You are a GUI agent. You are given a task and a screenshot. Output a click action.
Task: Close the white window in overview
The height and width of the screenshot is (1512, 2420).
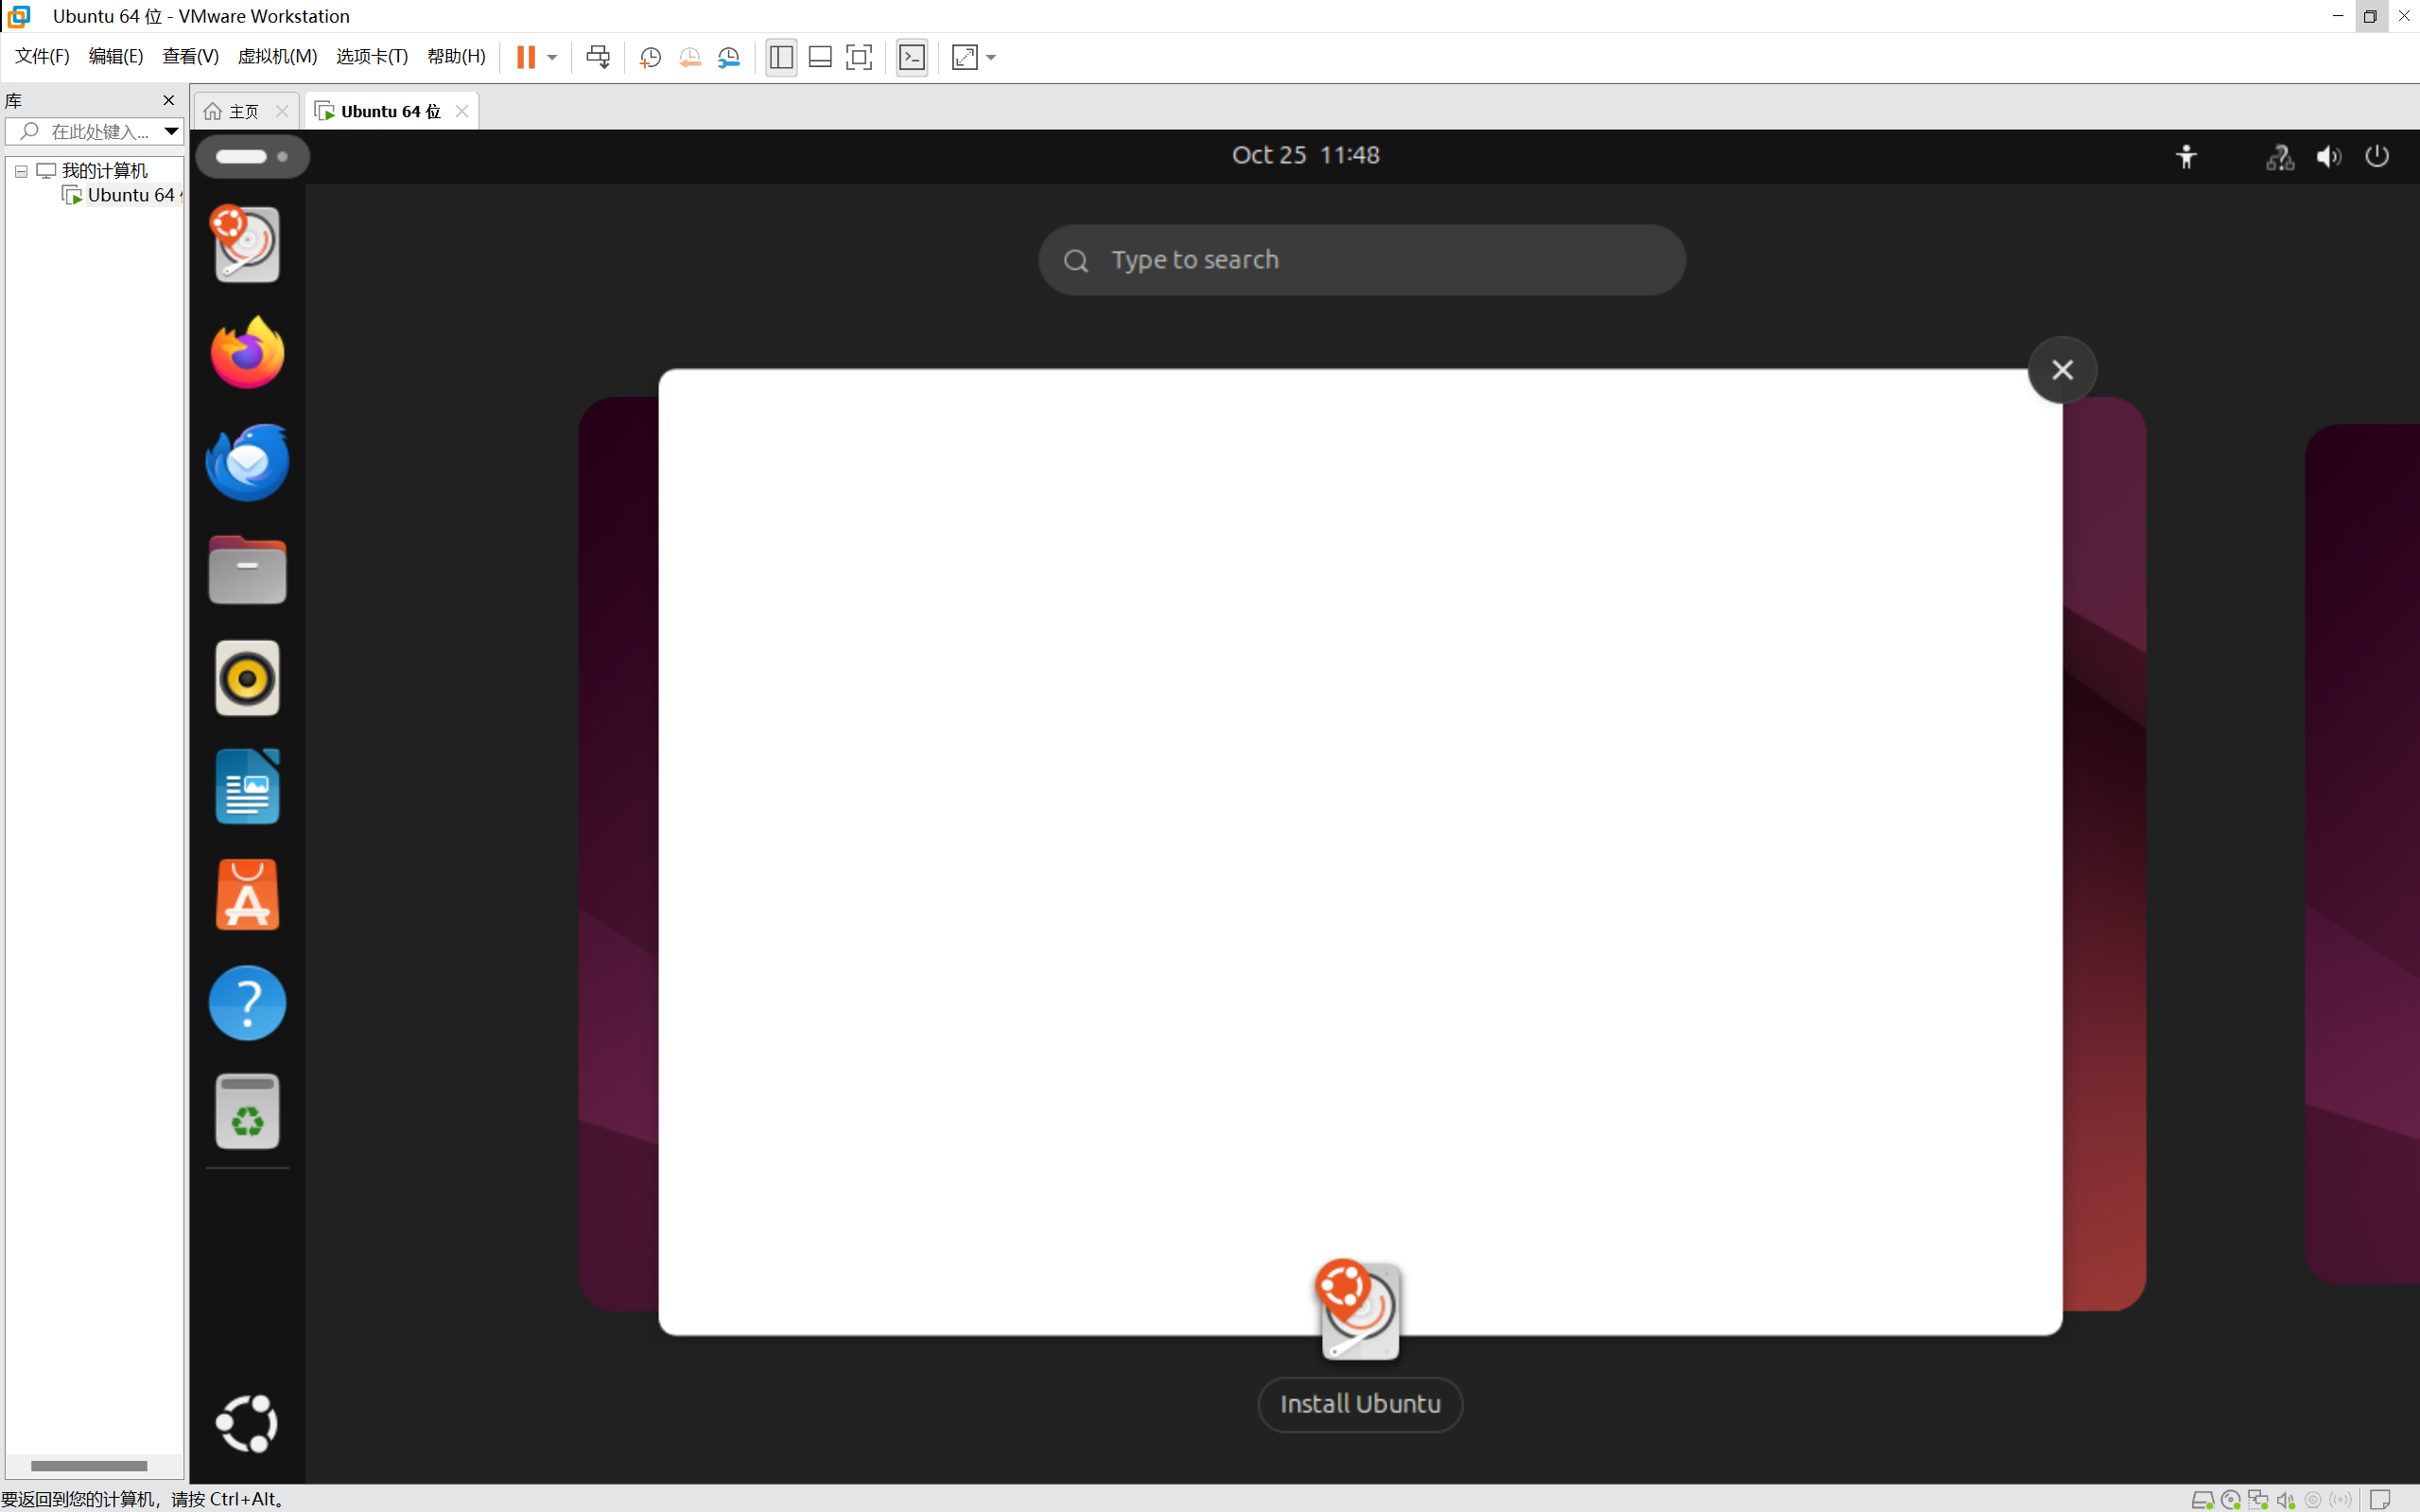(2061, 370)
